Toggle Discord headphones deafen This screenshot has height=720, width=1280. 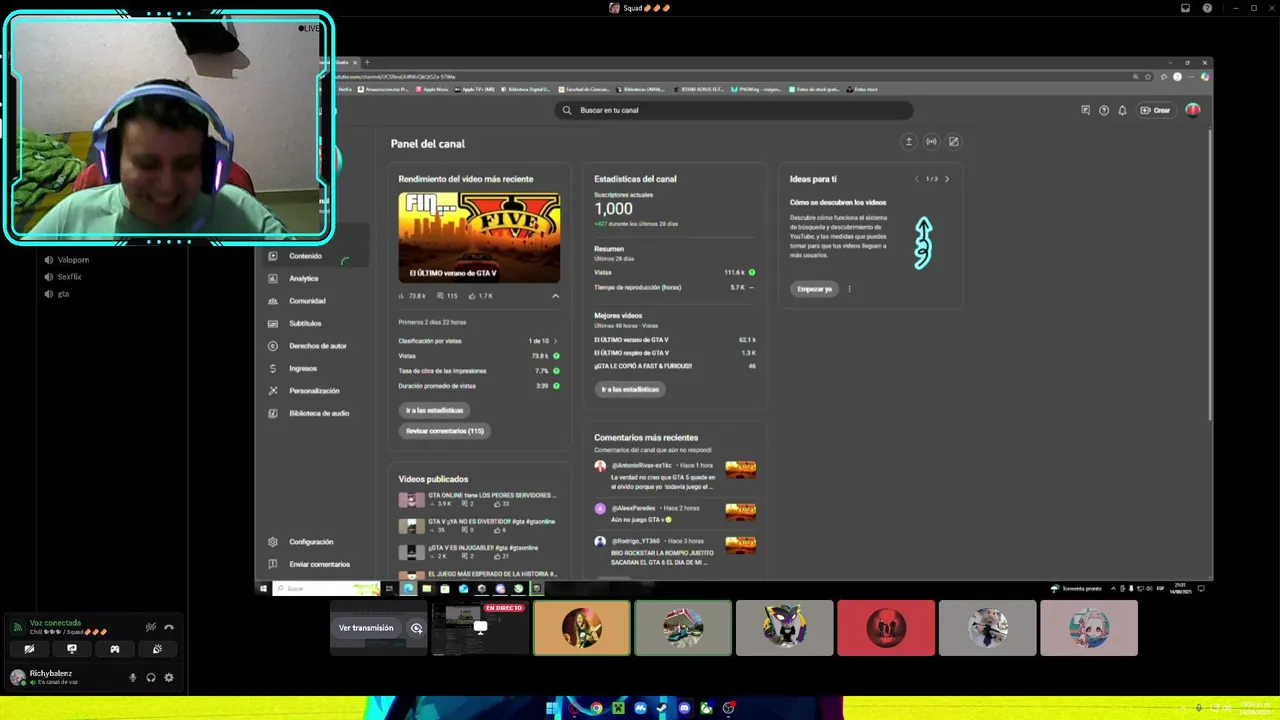150,678
